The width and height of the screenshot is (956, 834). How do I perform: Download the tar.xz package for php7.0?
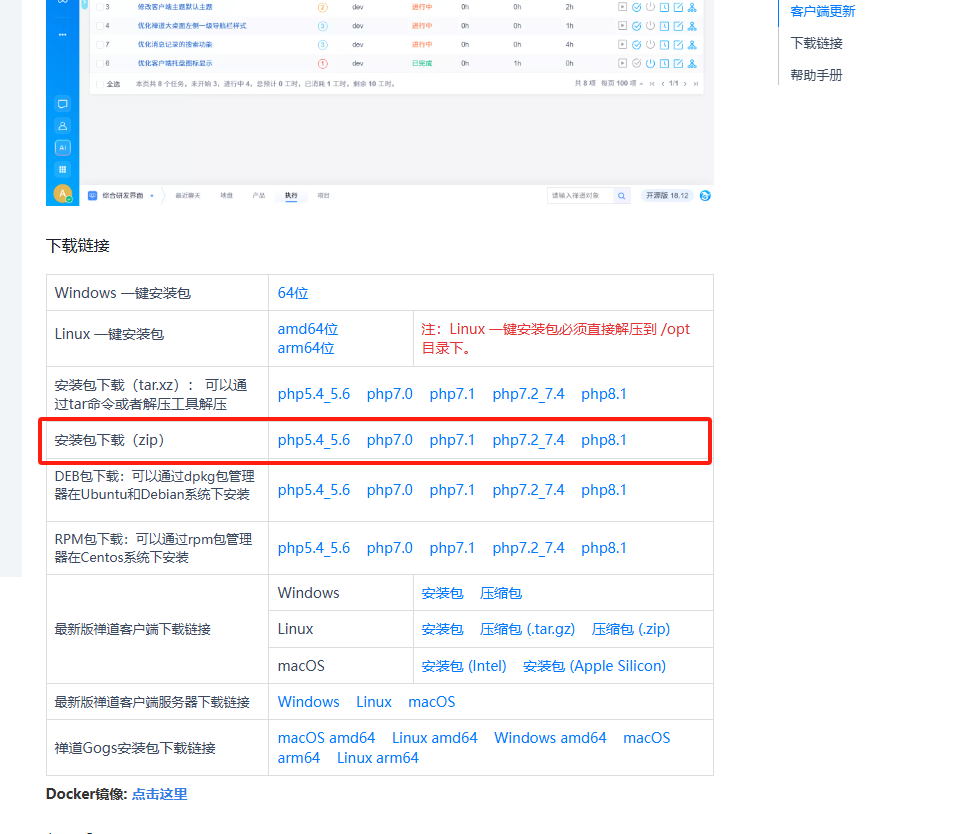point(390,394)
